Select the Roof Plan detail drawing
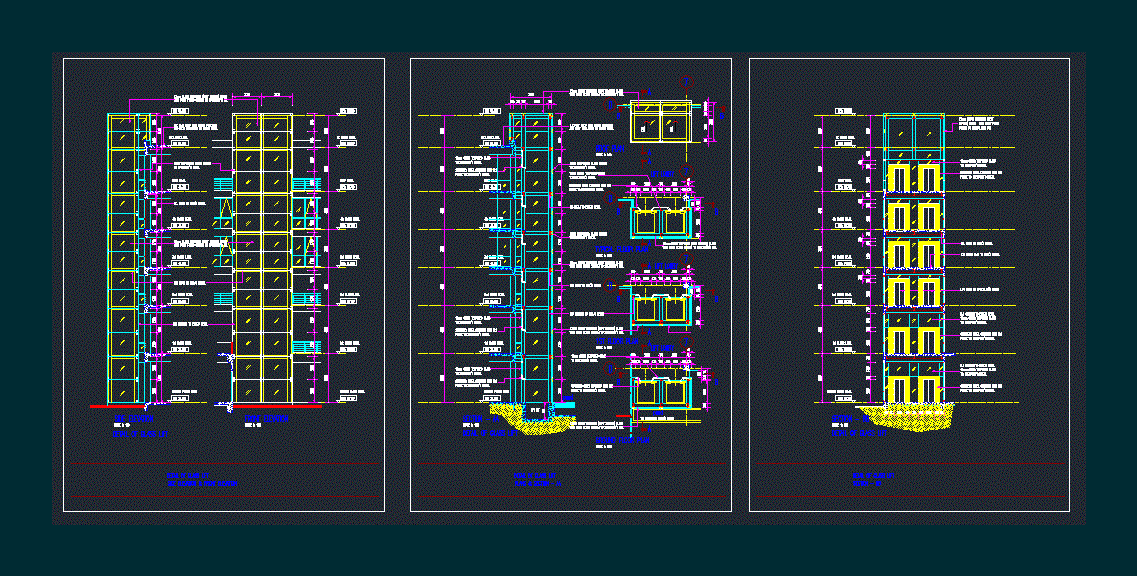 (x=659, y=120)
